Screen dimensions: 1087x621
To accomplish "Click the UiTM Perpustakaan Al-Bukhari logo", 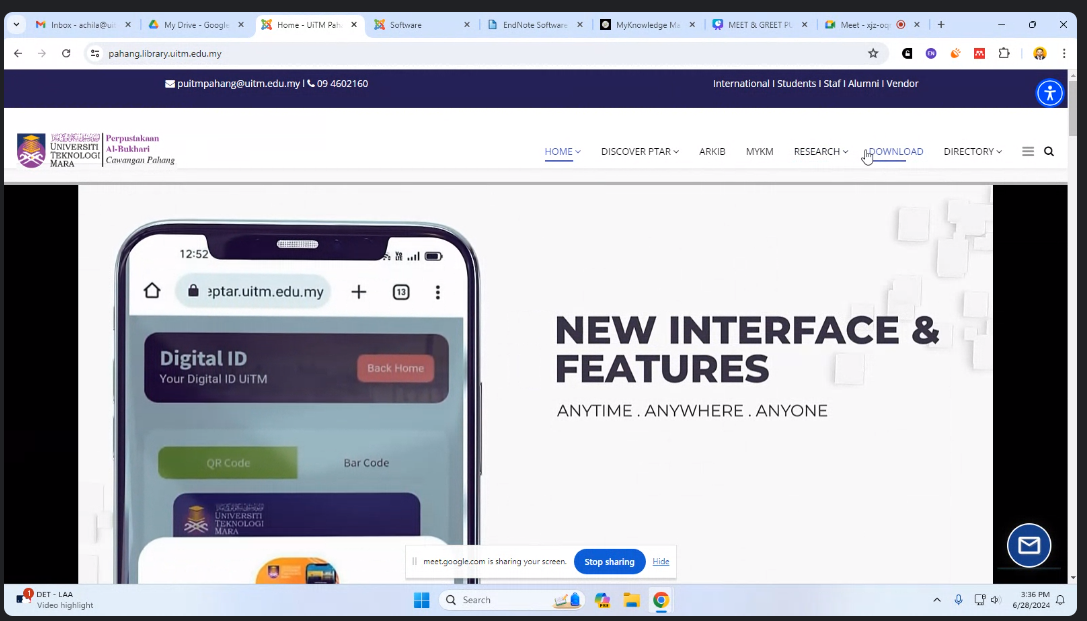I will click(96, 150).
